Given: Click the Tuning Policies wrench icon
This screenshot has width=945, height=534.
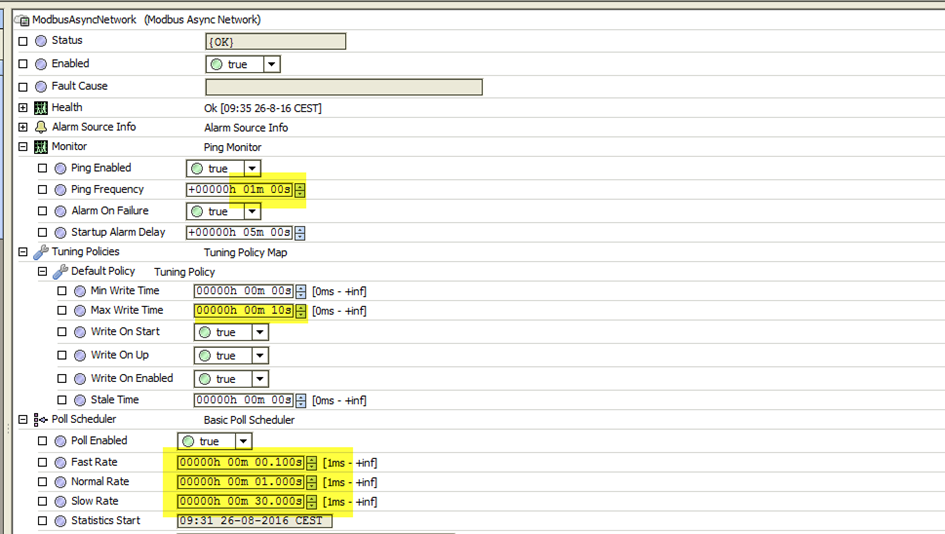Looking at the screenshot, I should point(41,252).
